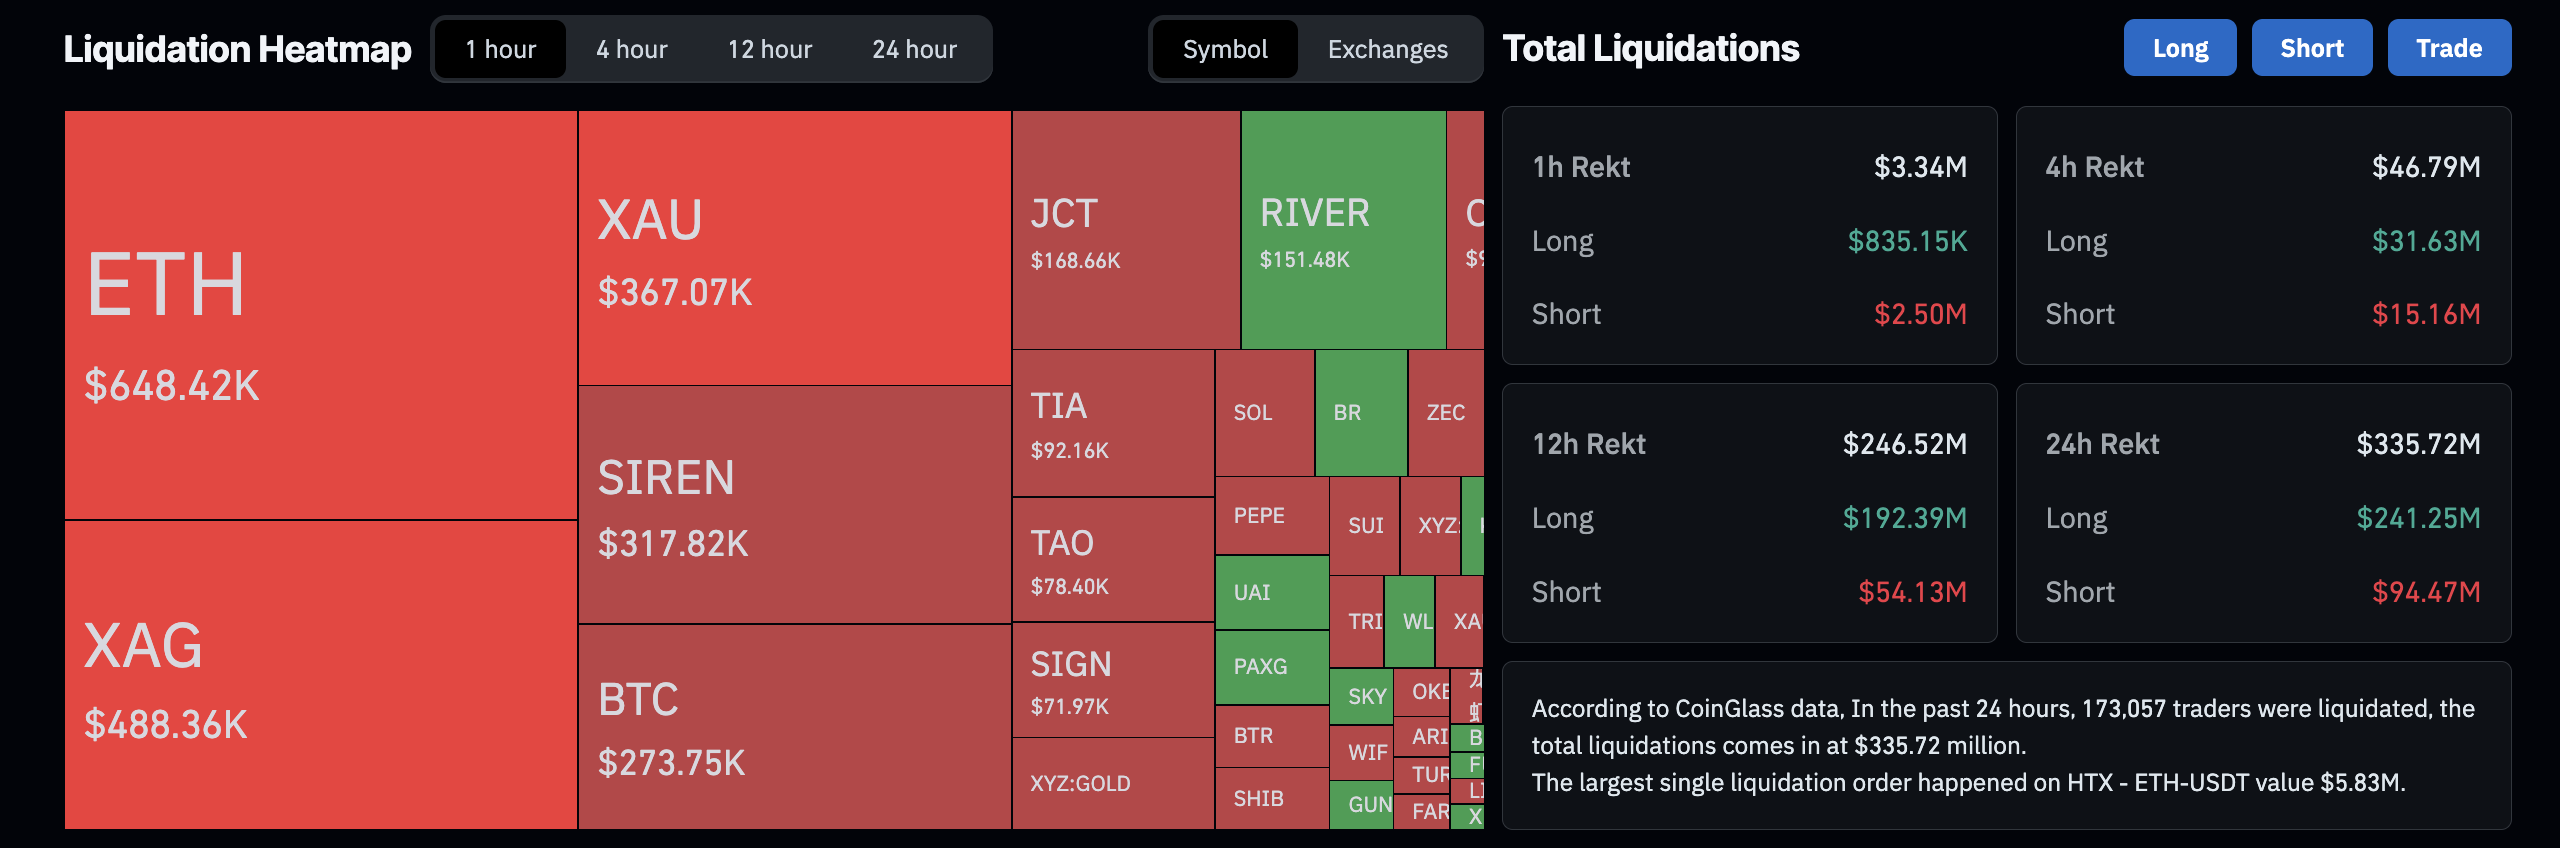Choose the 24 hour heatmap tab
Image resolution: width=2560 pixels, height=848 pixels.
tap(914, 49)
